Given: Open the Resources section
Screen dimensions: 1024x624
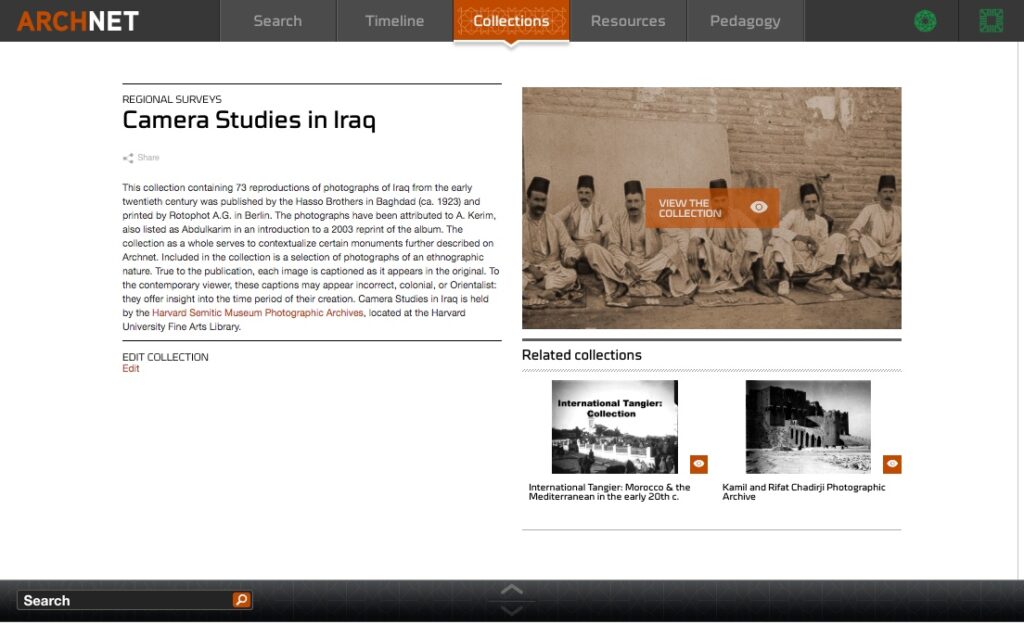Looking at the screenshot, I should click(x=628, y=20).
